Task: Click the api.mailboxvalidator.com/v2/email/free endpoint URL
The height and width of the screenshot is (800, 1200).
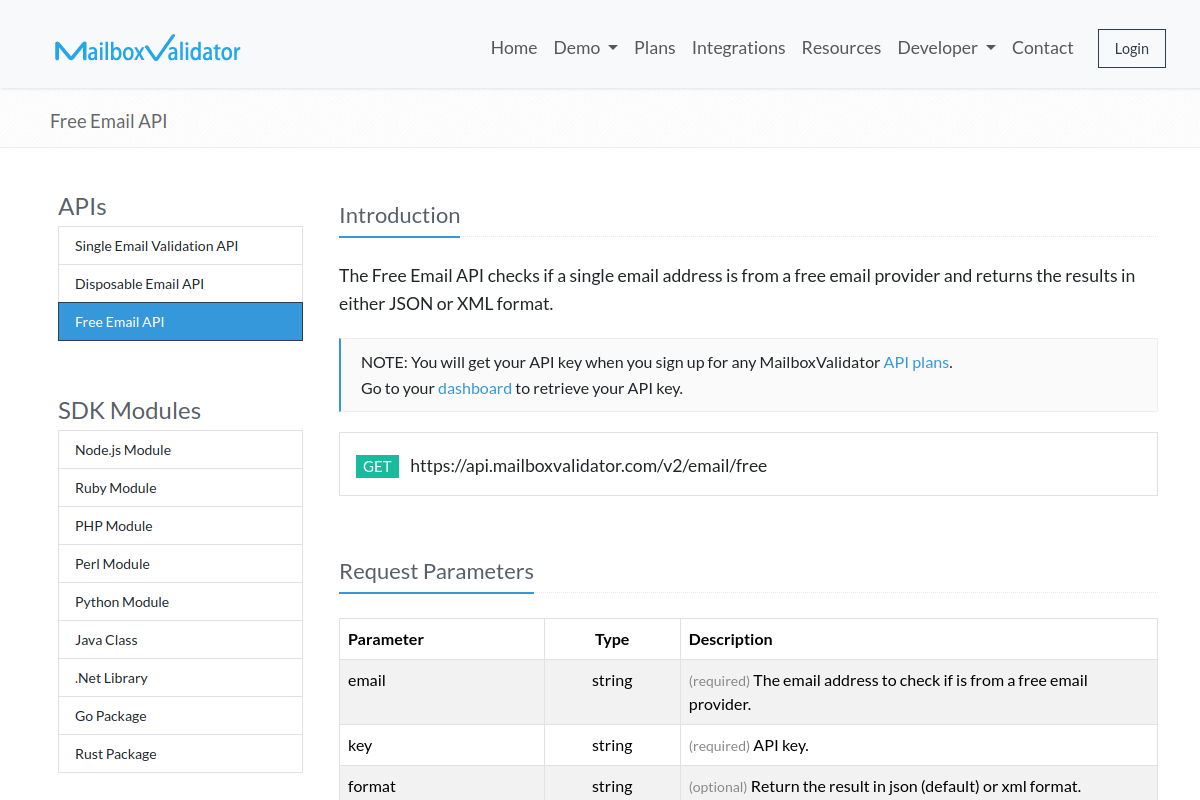Action: click(588, 465)
